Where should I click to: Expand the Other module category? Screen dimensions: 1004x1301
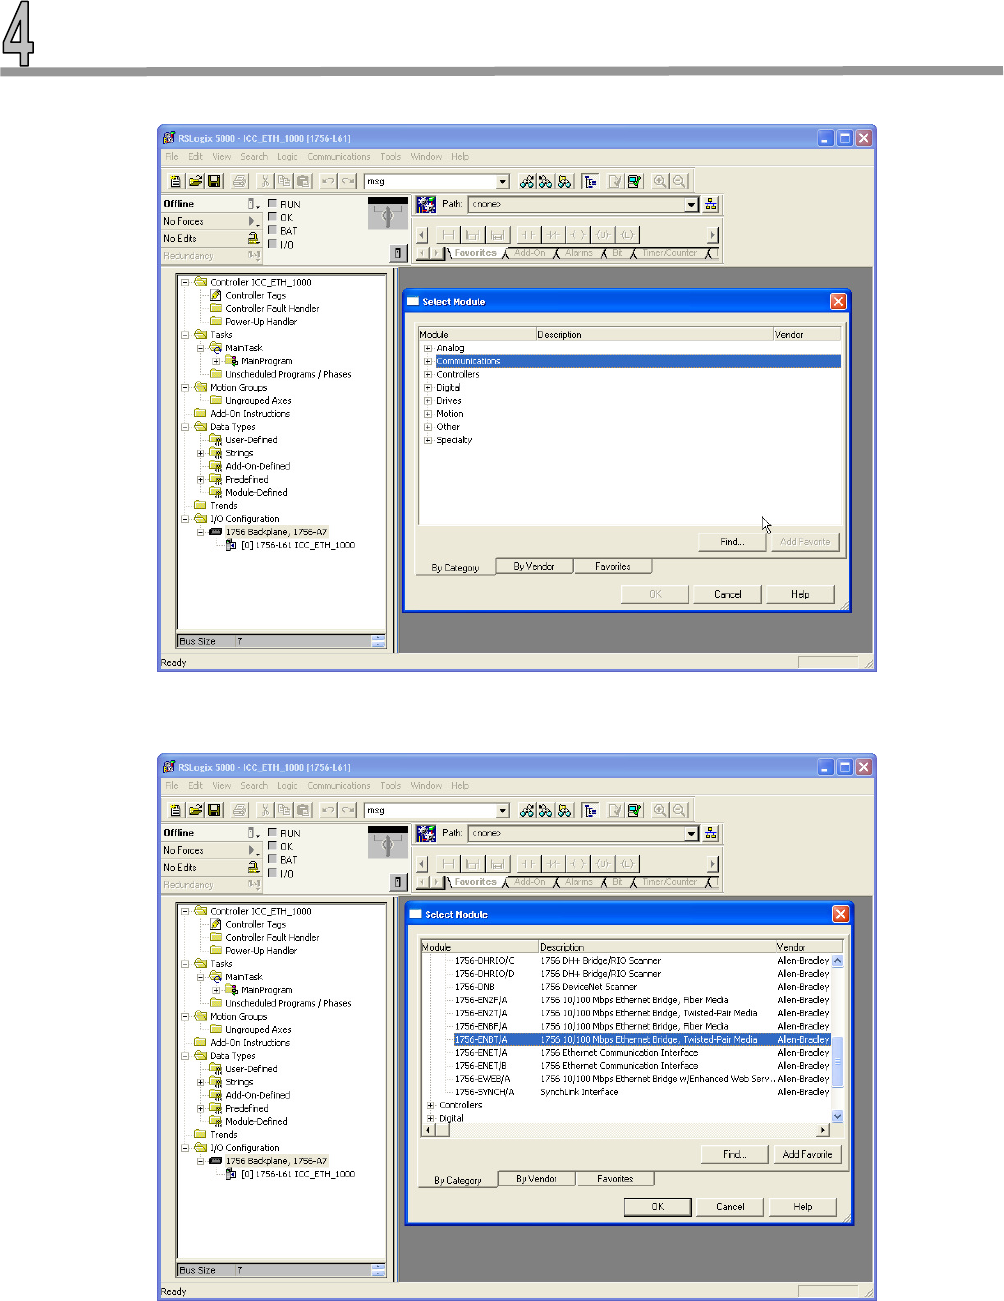tap(428, 427)
